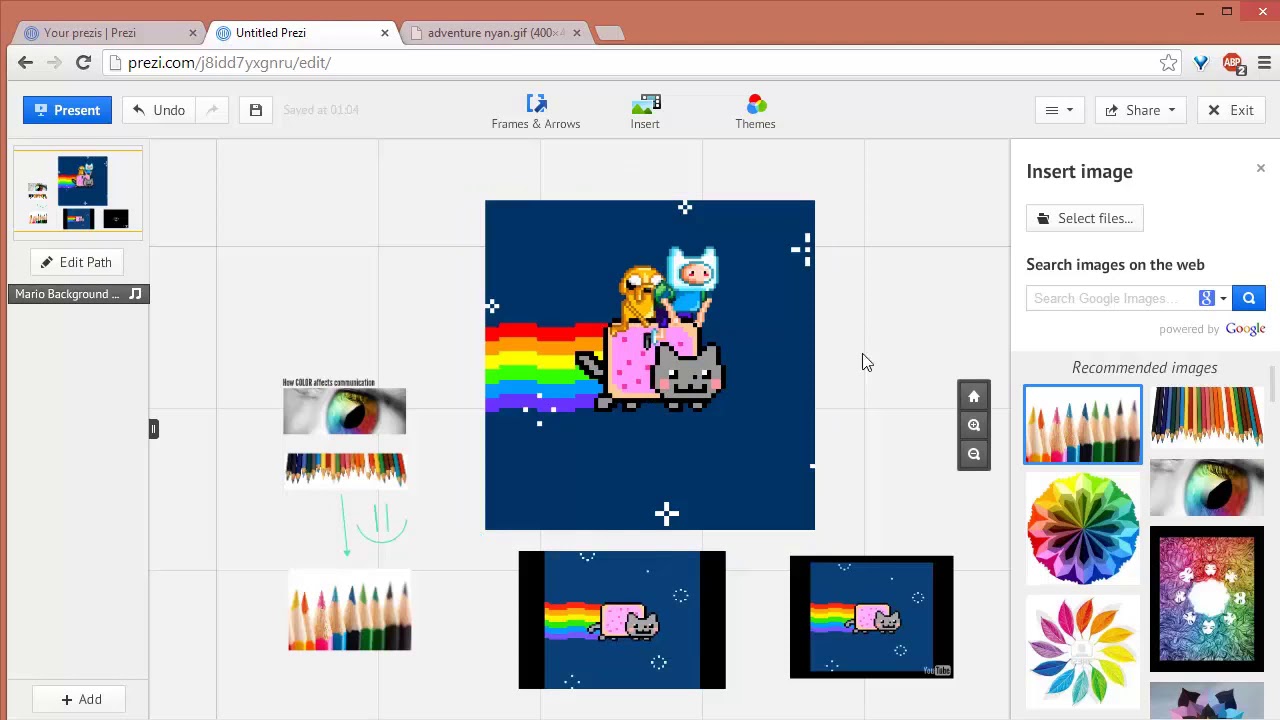Close the Untitled Prezi tab
Image resolution: width=1280 pixels, height=720 pixels.
(x=384, y=33)
